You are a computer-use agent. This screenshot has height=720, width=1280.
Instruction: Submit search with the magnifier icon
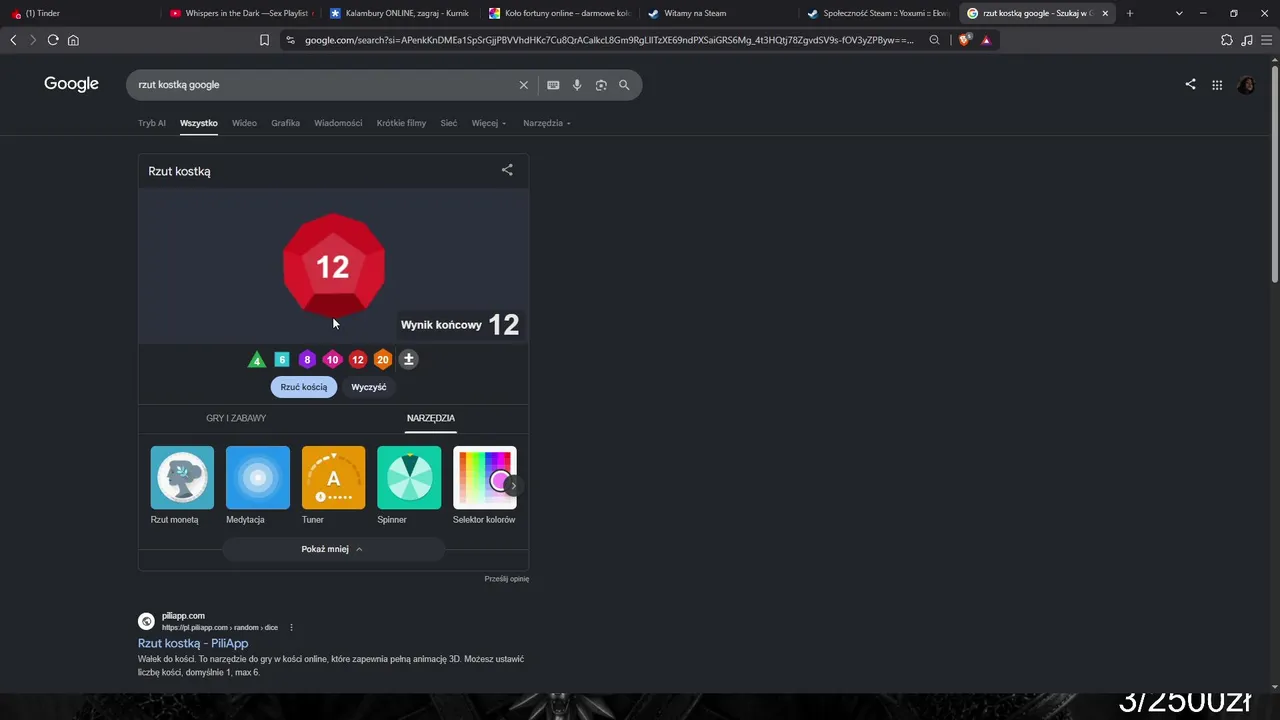[x=624, y=85]
